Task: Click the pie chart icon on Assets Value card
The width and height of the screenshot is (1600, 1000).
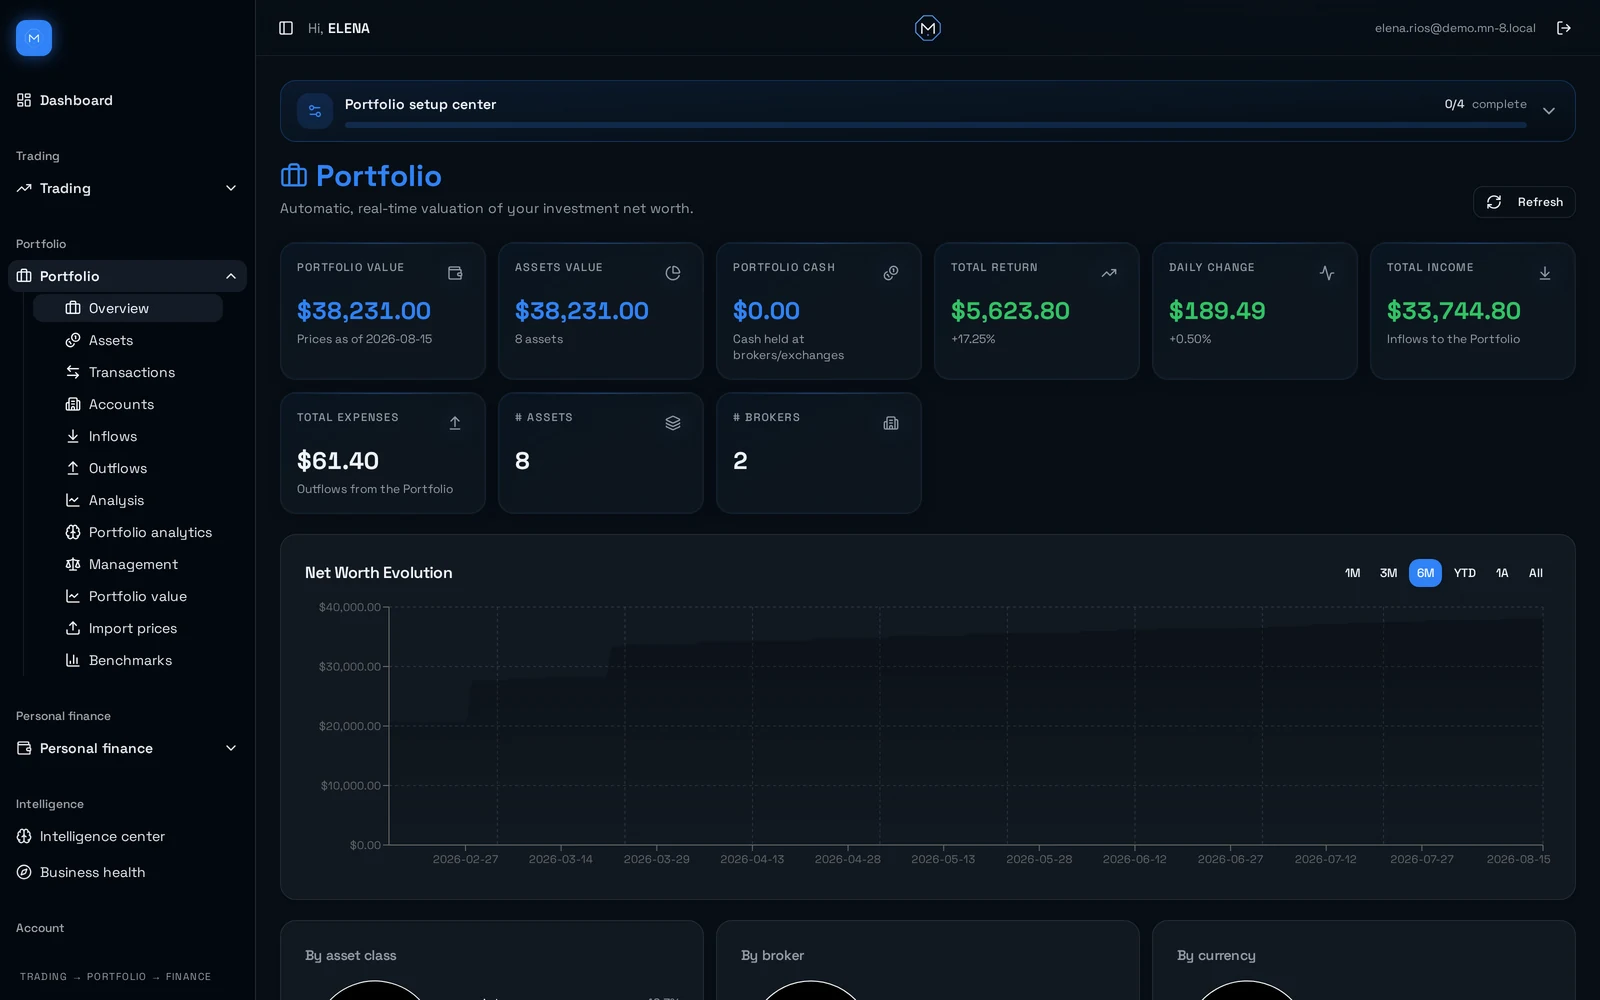Action: [673, 273]
